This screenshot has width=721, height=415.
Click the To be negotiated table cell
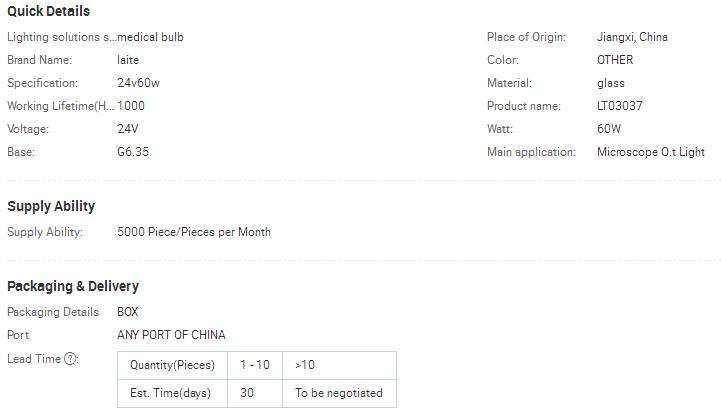click(339, 393)
